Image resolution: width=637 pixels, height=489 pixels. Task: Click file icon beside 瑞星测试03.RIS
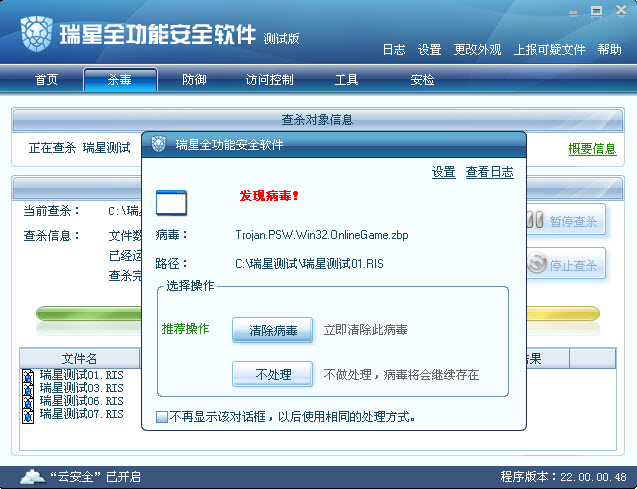click(x=28, y=389)
